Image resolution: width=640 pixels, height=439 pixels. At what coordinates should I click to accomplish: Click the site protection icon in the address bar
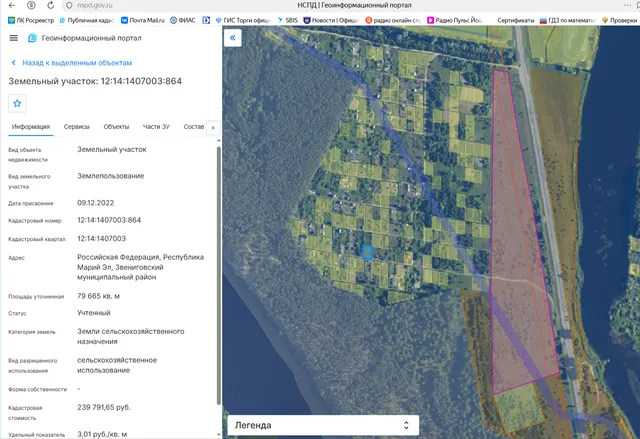69,5
